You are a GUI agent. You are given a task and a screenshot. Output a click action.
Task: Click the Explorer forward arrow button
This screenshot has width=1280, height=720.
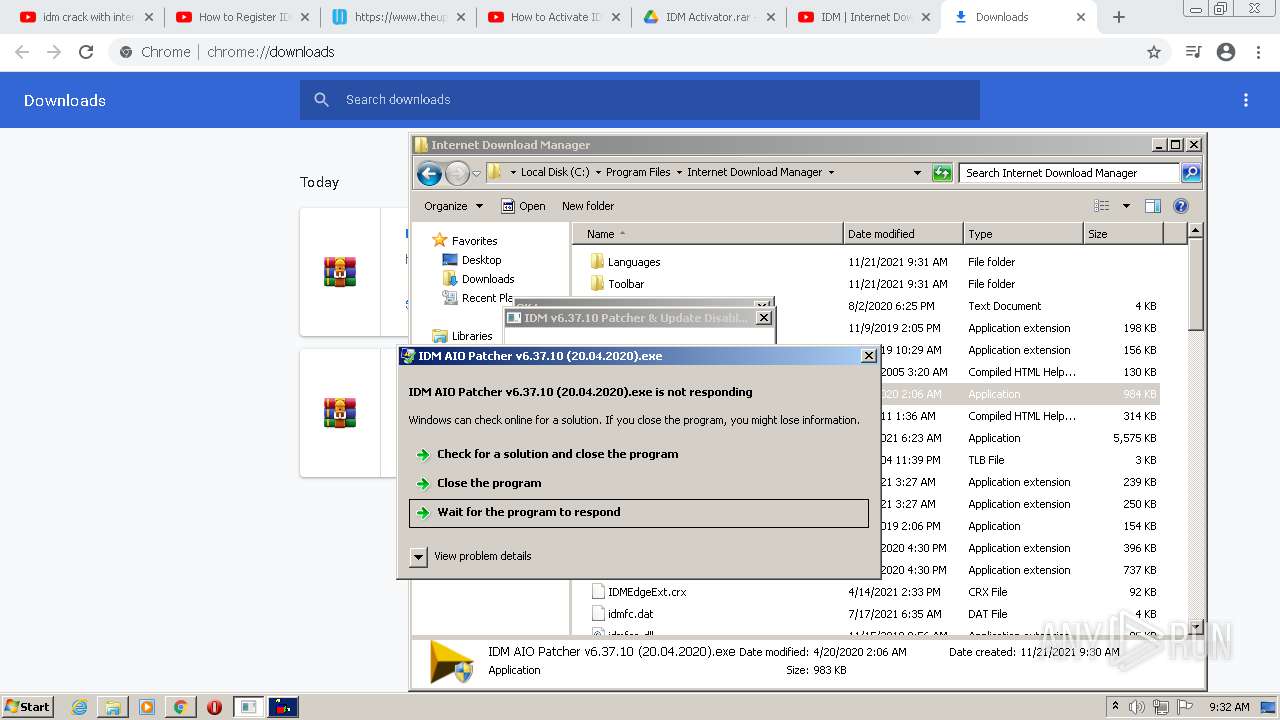tap(457, 173)
